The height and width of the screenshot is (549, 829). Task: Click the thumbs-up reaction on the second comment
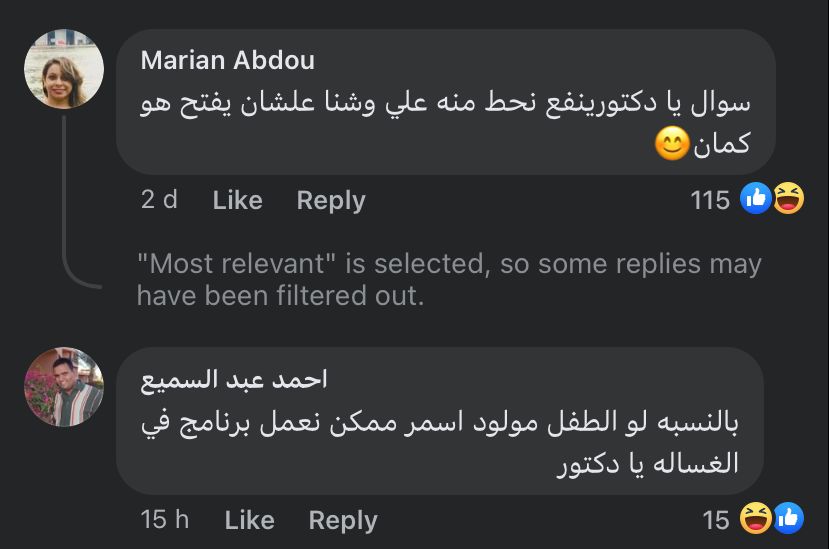789,518
